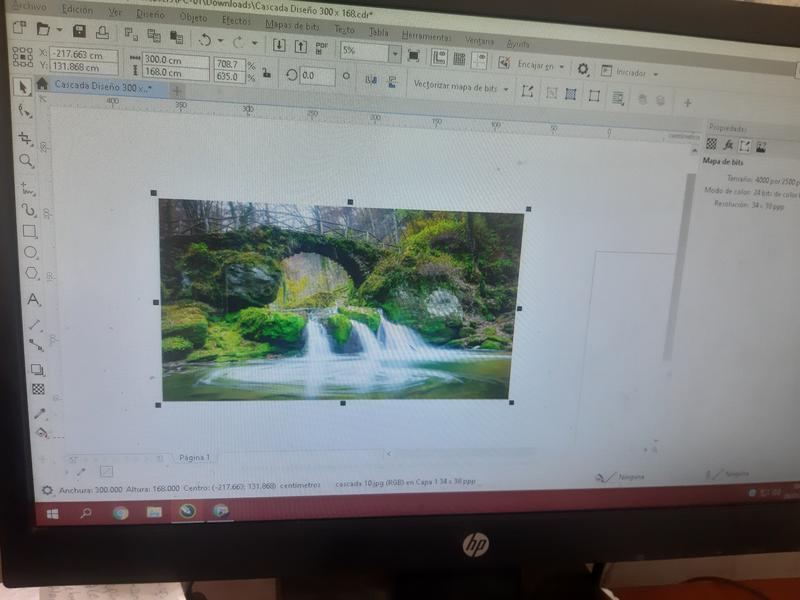Select the Text tool
This screenshot has height=600, width=800.
point(33,299)
